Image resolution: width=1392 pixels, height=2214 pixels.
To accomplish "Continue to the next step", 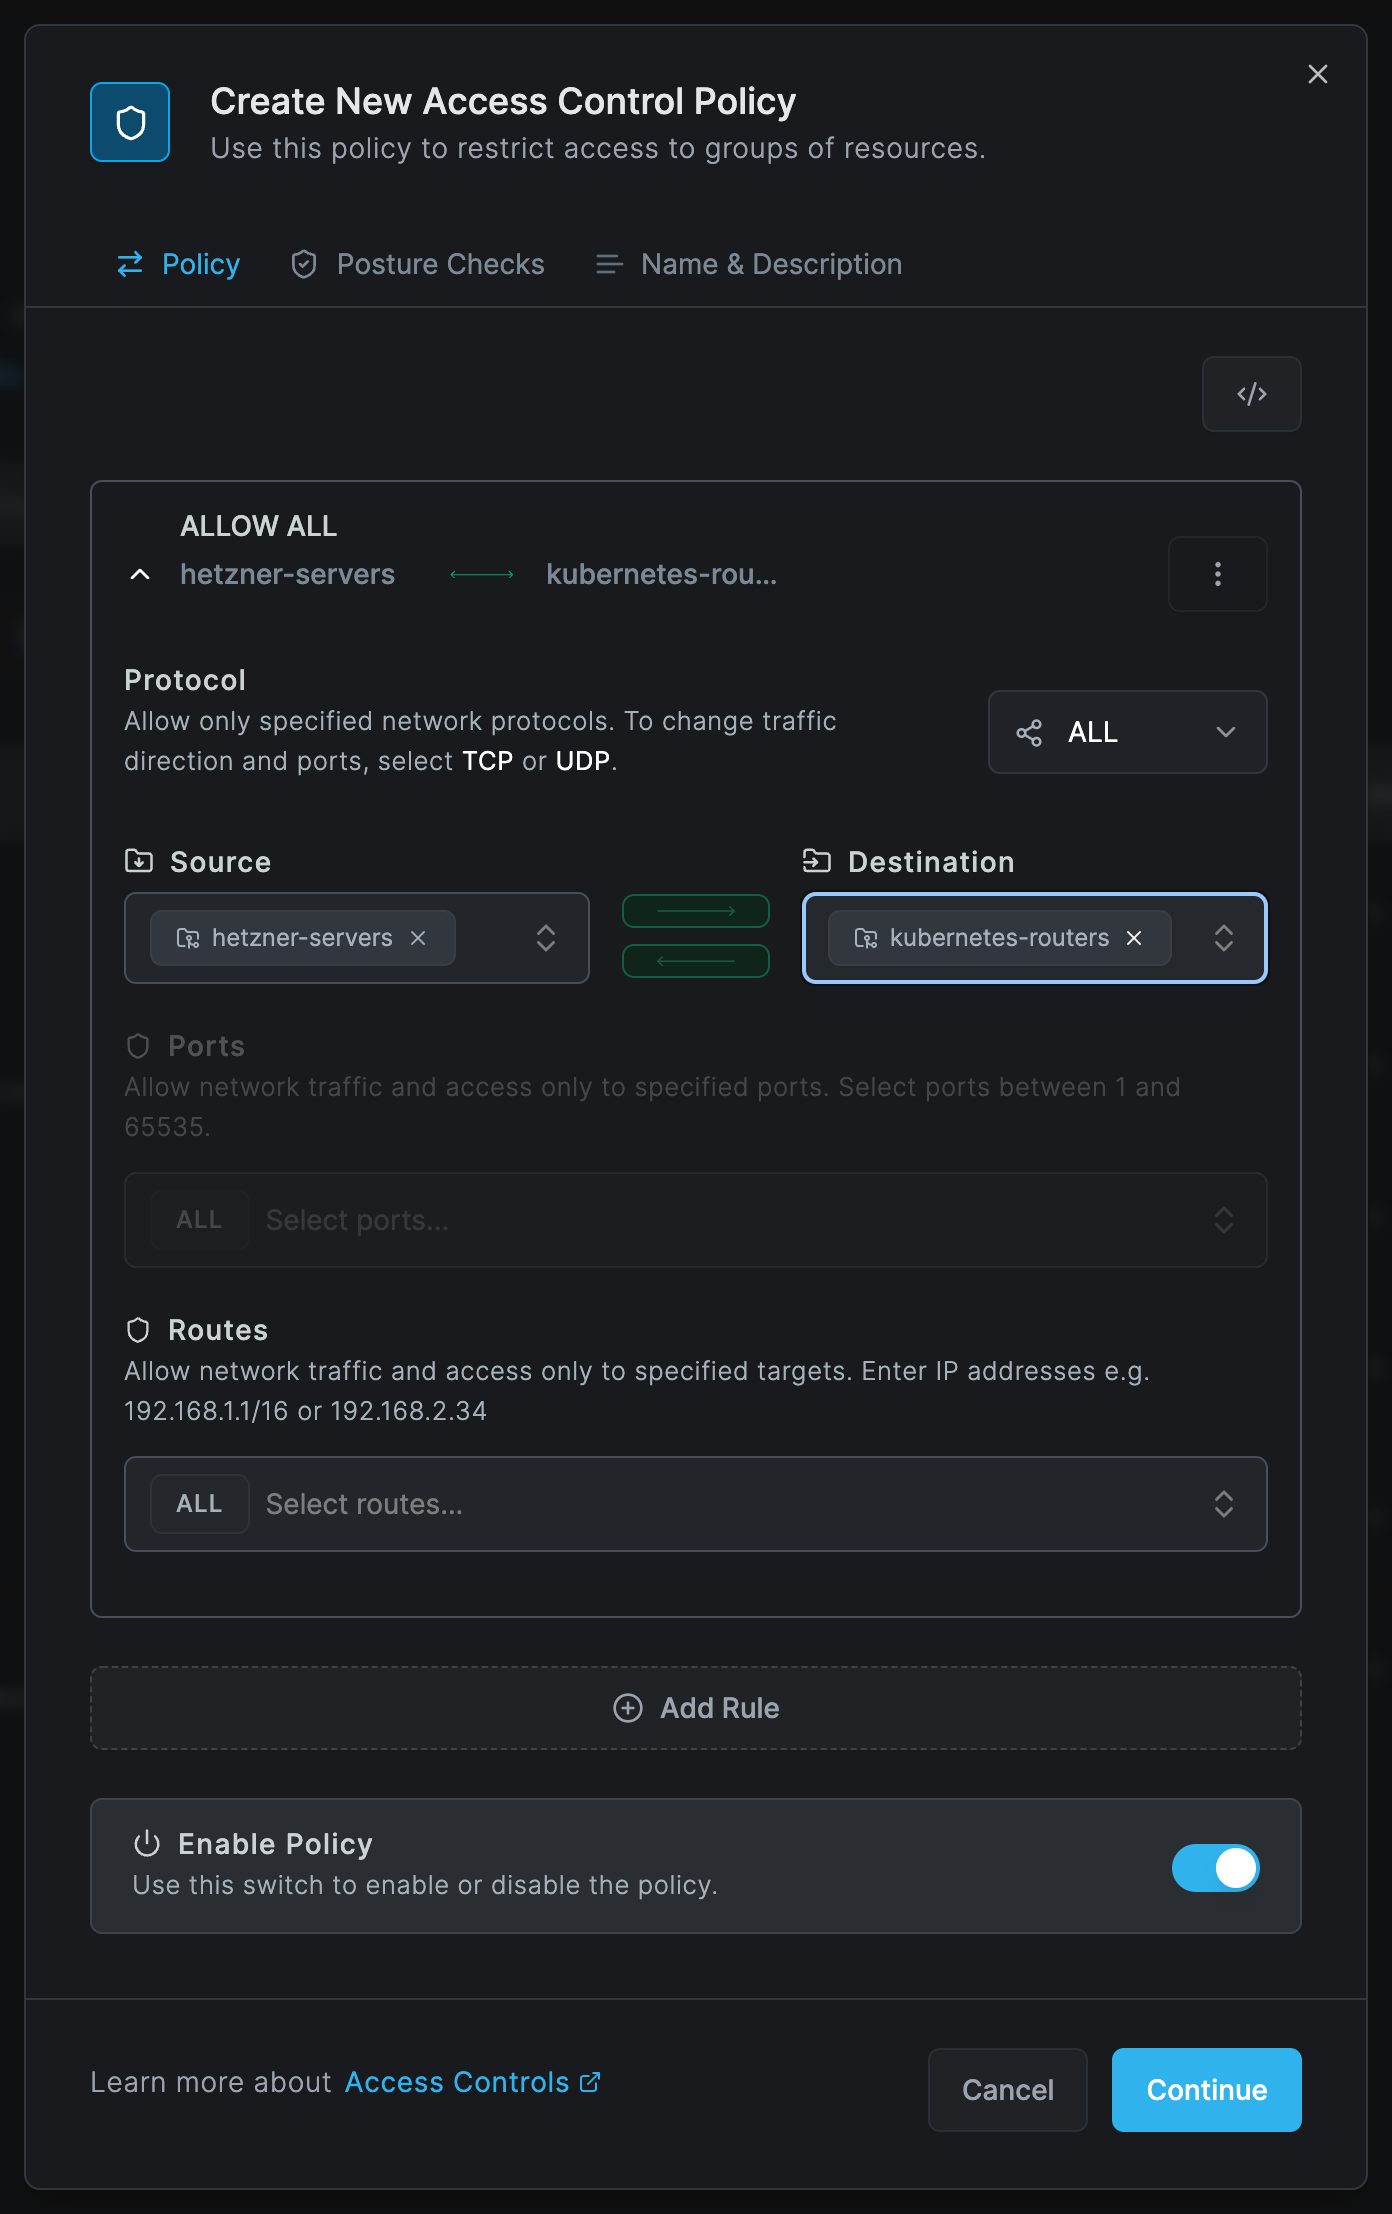I will pos(1207,2090).
